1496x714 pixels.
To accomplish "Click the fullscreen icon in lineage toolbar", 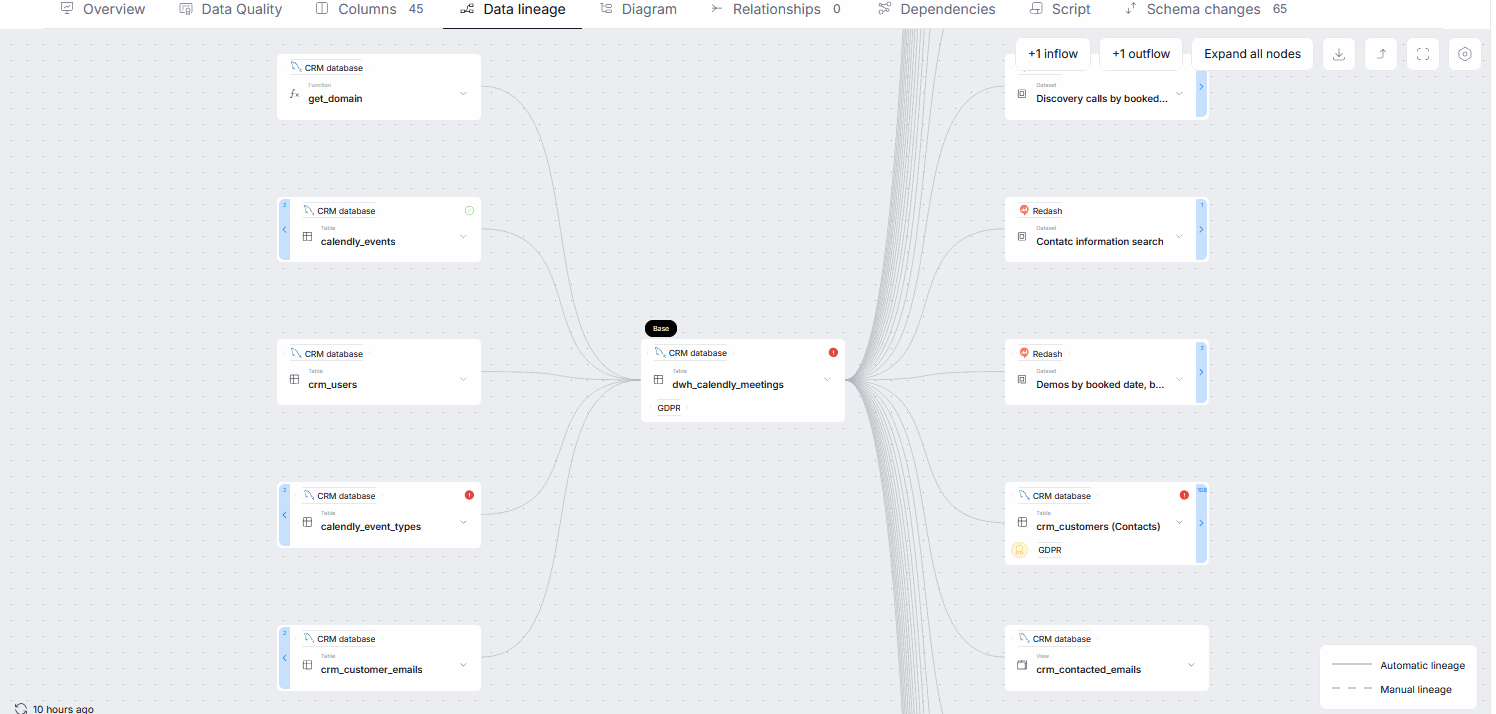I will pos(1423,54).
